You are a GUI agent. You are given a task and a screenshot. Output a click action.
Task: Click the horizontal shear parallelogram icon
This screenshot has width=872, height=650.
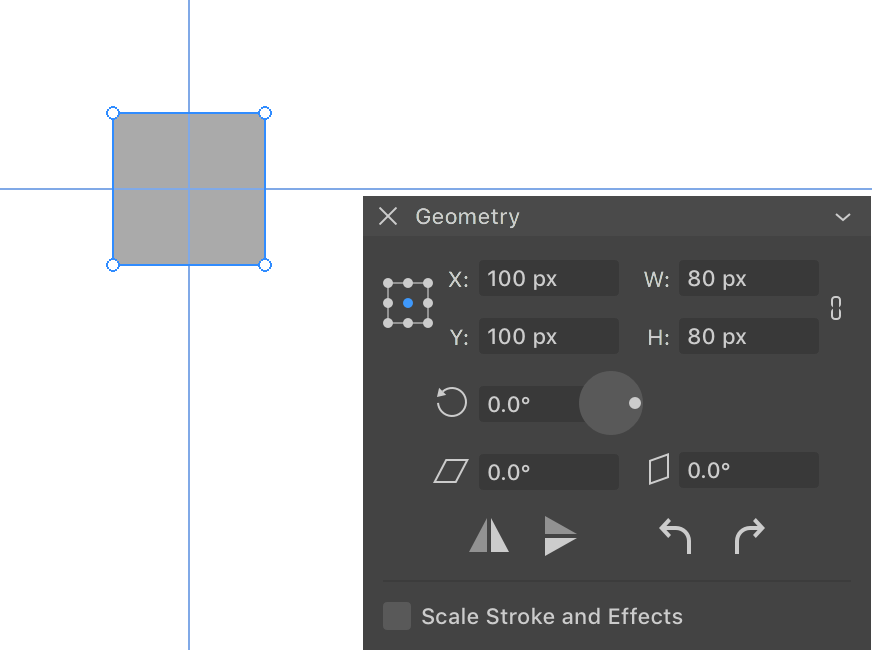point(450,471)
